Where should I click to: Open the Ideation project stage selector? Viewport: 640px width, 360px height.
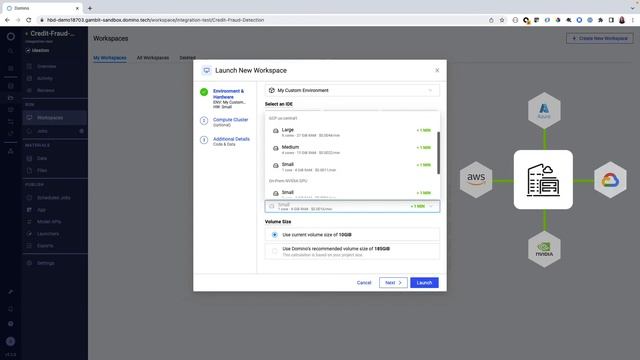click(x=37, y=51)
